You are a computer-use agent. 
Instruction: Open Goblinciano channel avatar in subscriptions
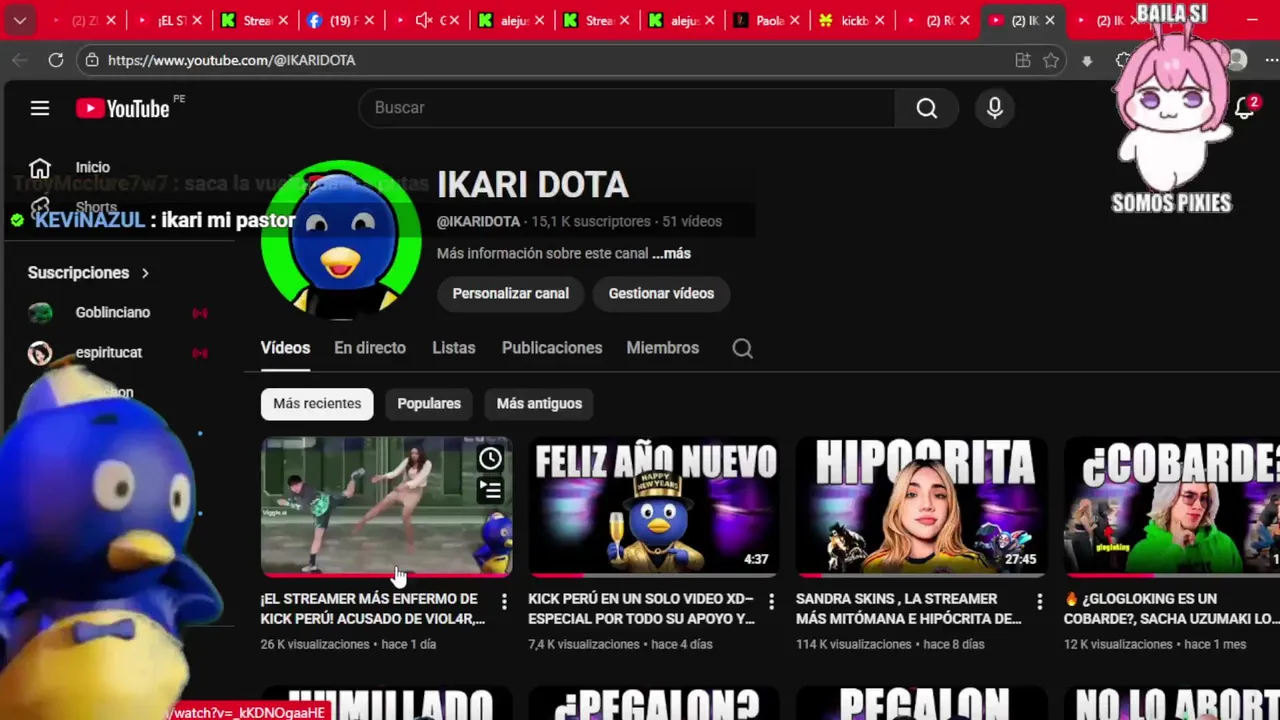point(40,313)
